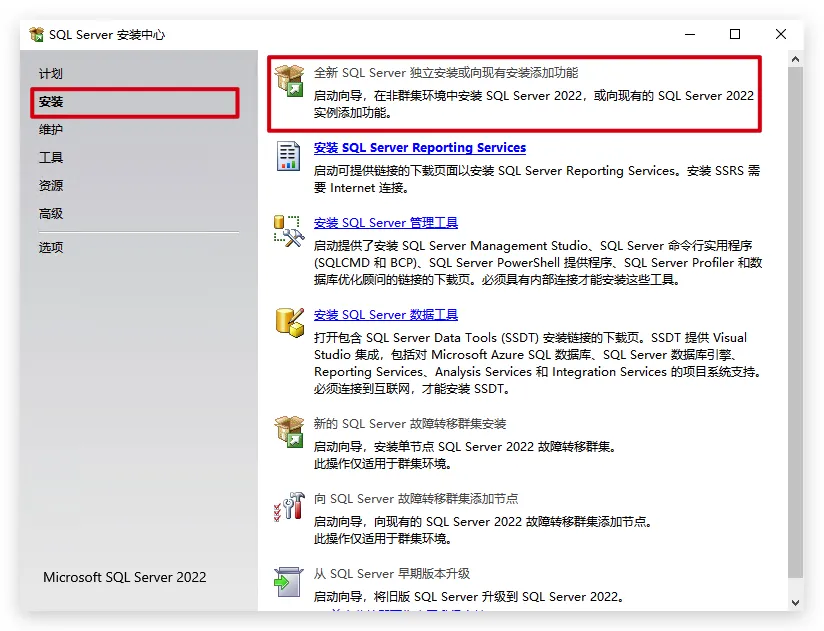Open 安装 SQL Server 管理工具 link

[386, 223]
